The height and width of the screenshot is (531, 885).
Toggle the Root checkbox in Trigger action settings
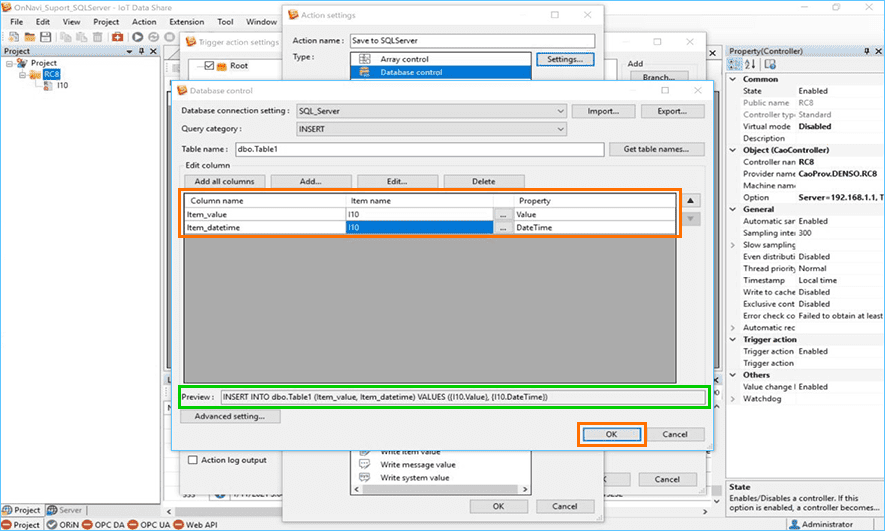pos(209,65)
